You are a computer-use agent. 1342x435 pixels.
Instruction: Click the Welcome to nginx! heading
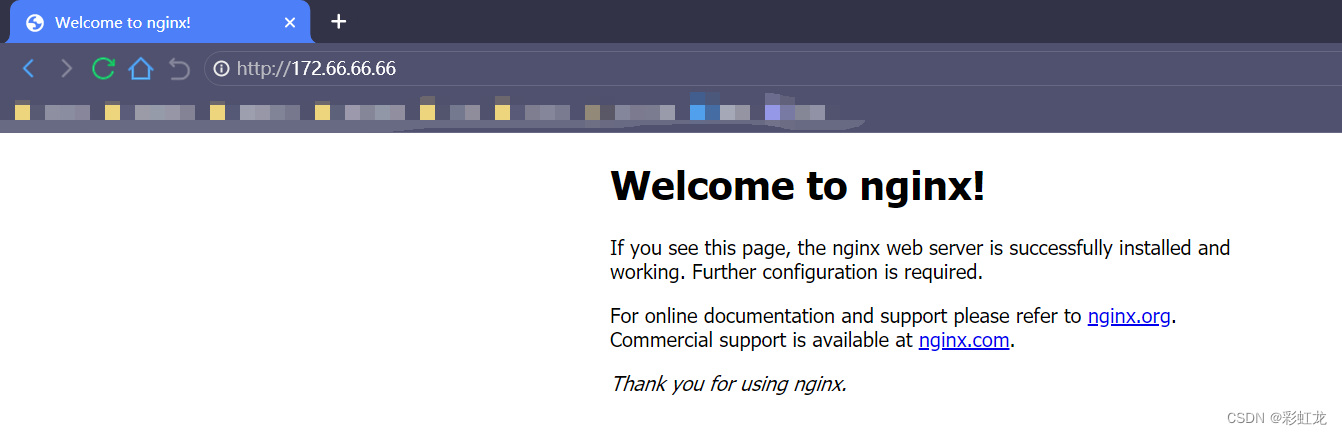(797, 186)
